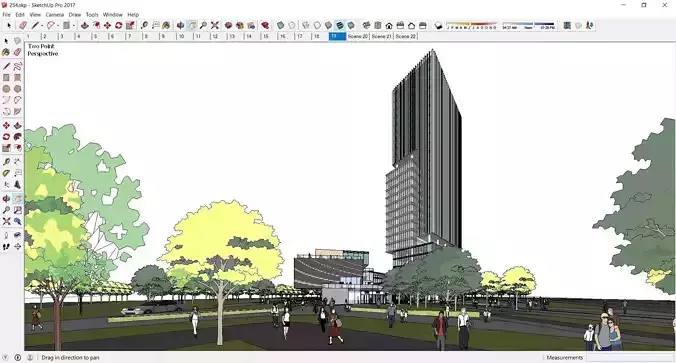Viewport: 676px width, 363px height.
Task: Open the File menu
Action: click(x=6, y=15)
